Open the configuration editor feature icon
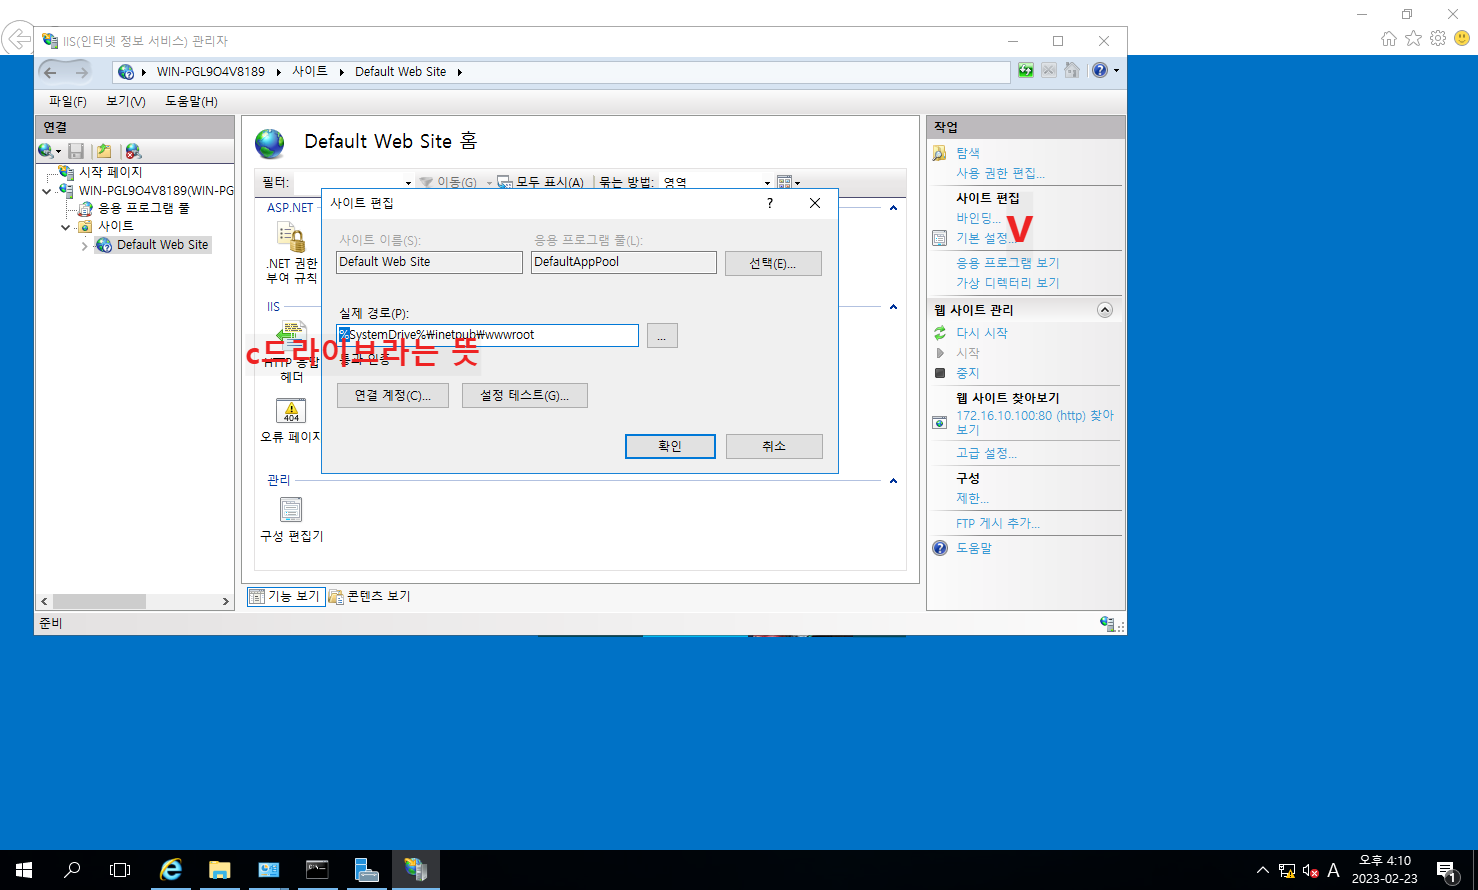 pos(291,510)
